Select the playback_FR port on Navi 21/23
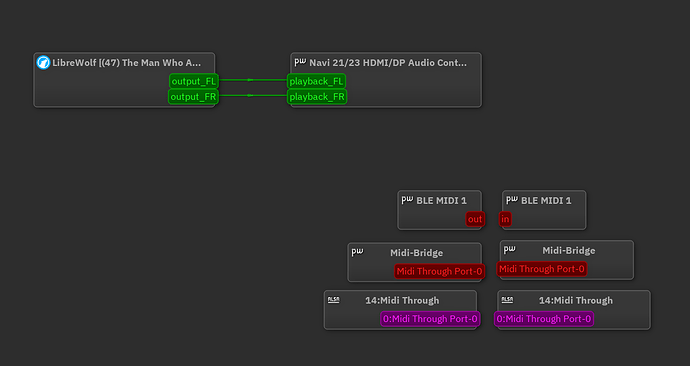The height and width of the screenshot is (366, 690). 317,97
